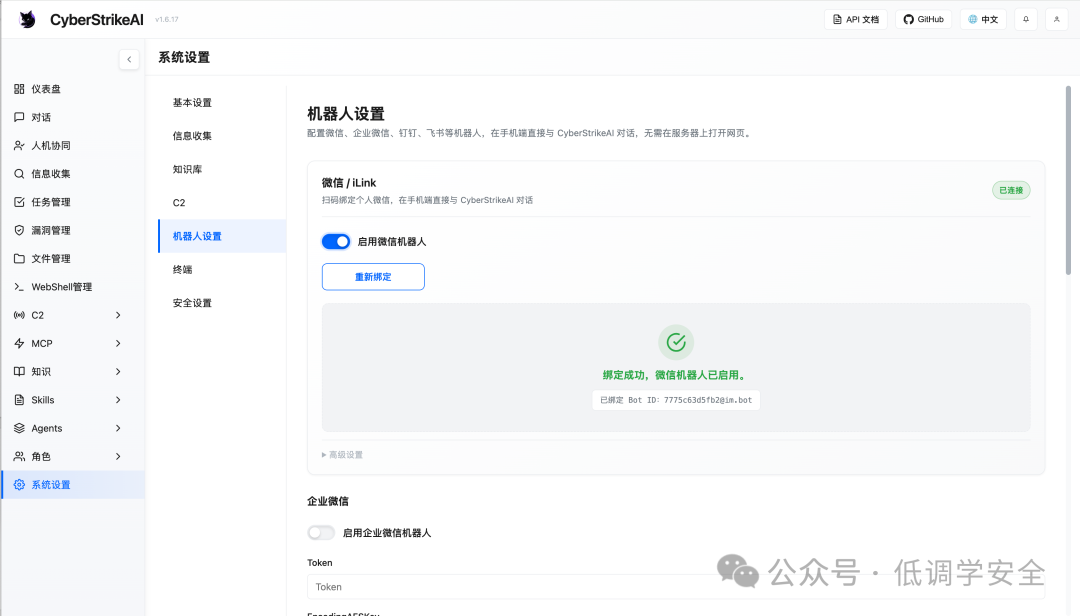Click the 仪表盘 dashboard icon
1080x616 pixels.
[x=19, y=89]
